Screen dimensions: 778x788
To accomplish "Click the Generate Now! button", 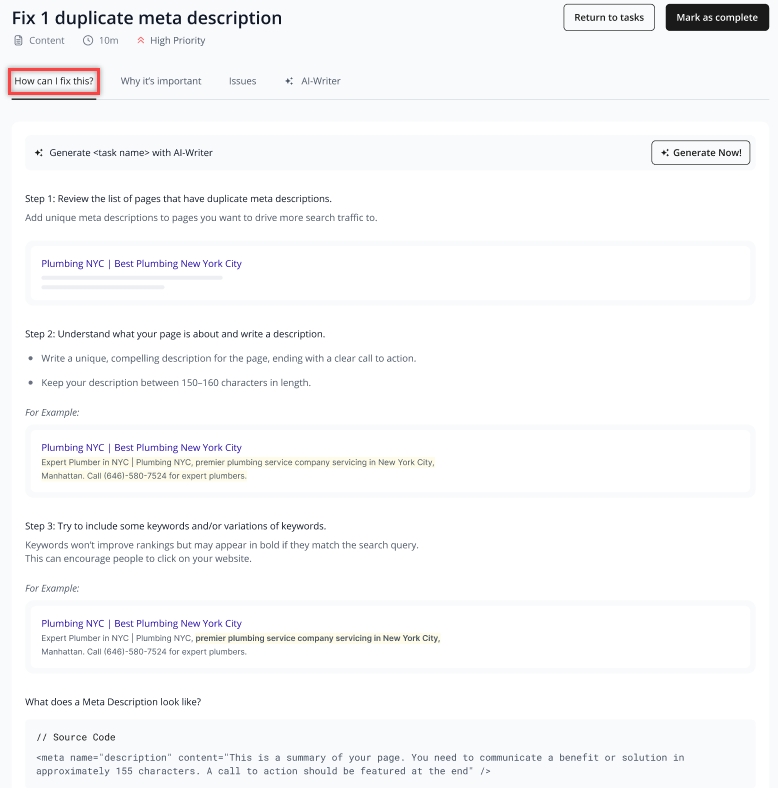I will click(701, 153).
